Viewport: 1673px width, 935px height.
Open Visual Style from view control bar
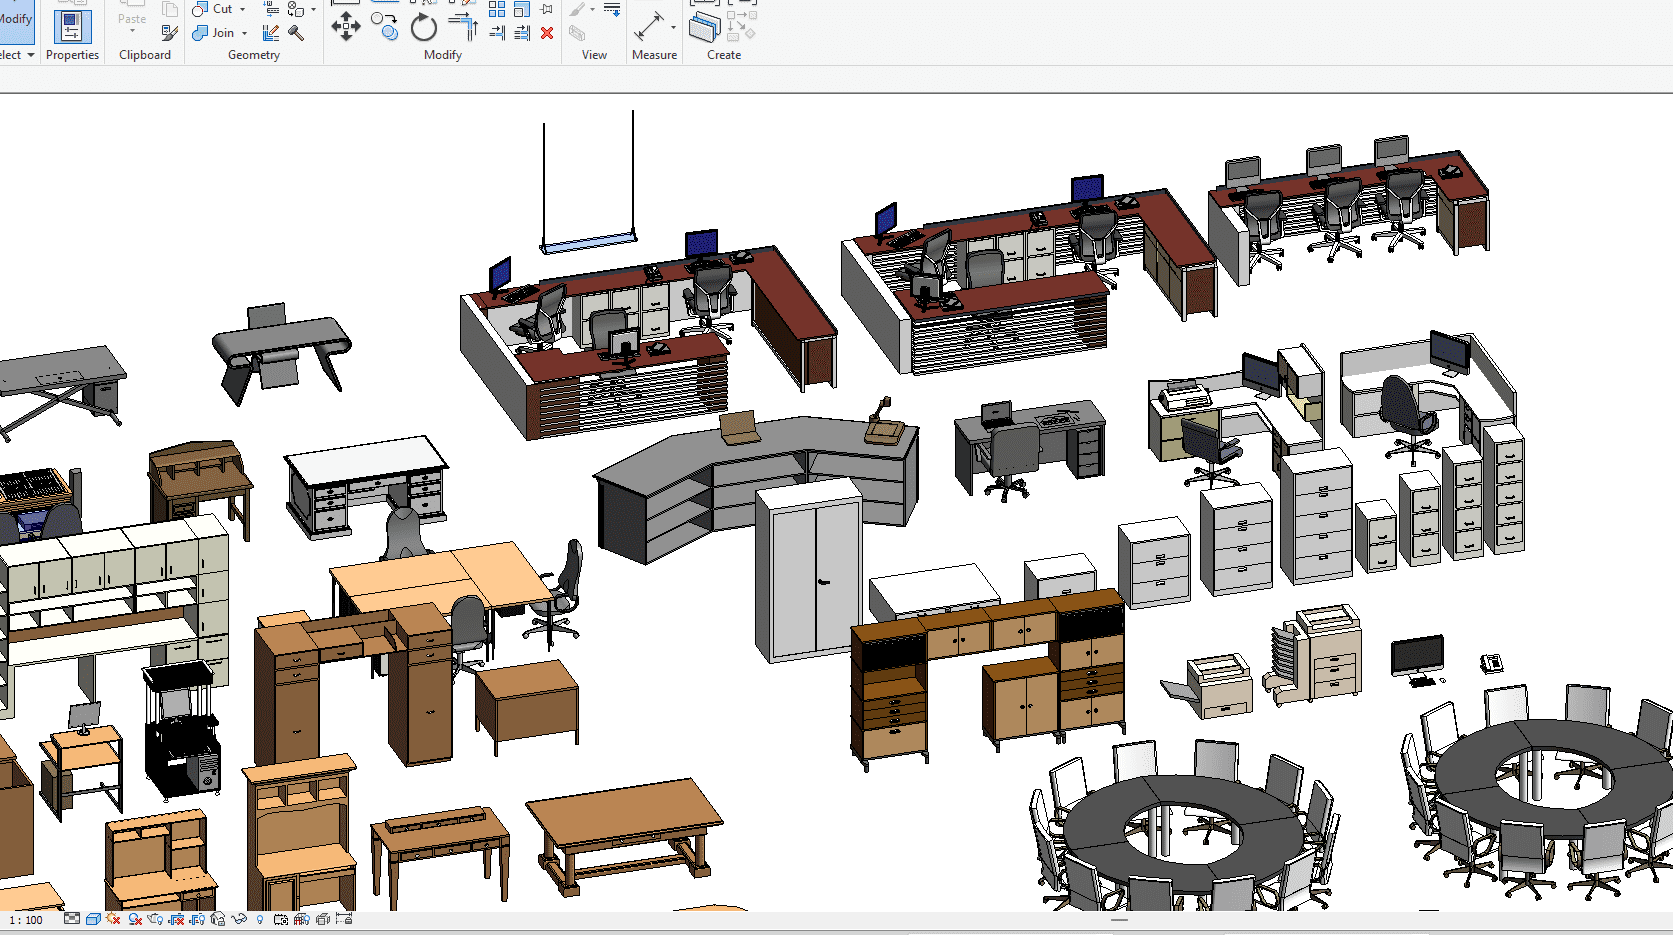pyautogui.click(x=93, y=919)
